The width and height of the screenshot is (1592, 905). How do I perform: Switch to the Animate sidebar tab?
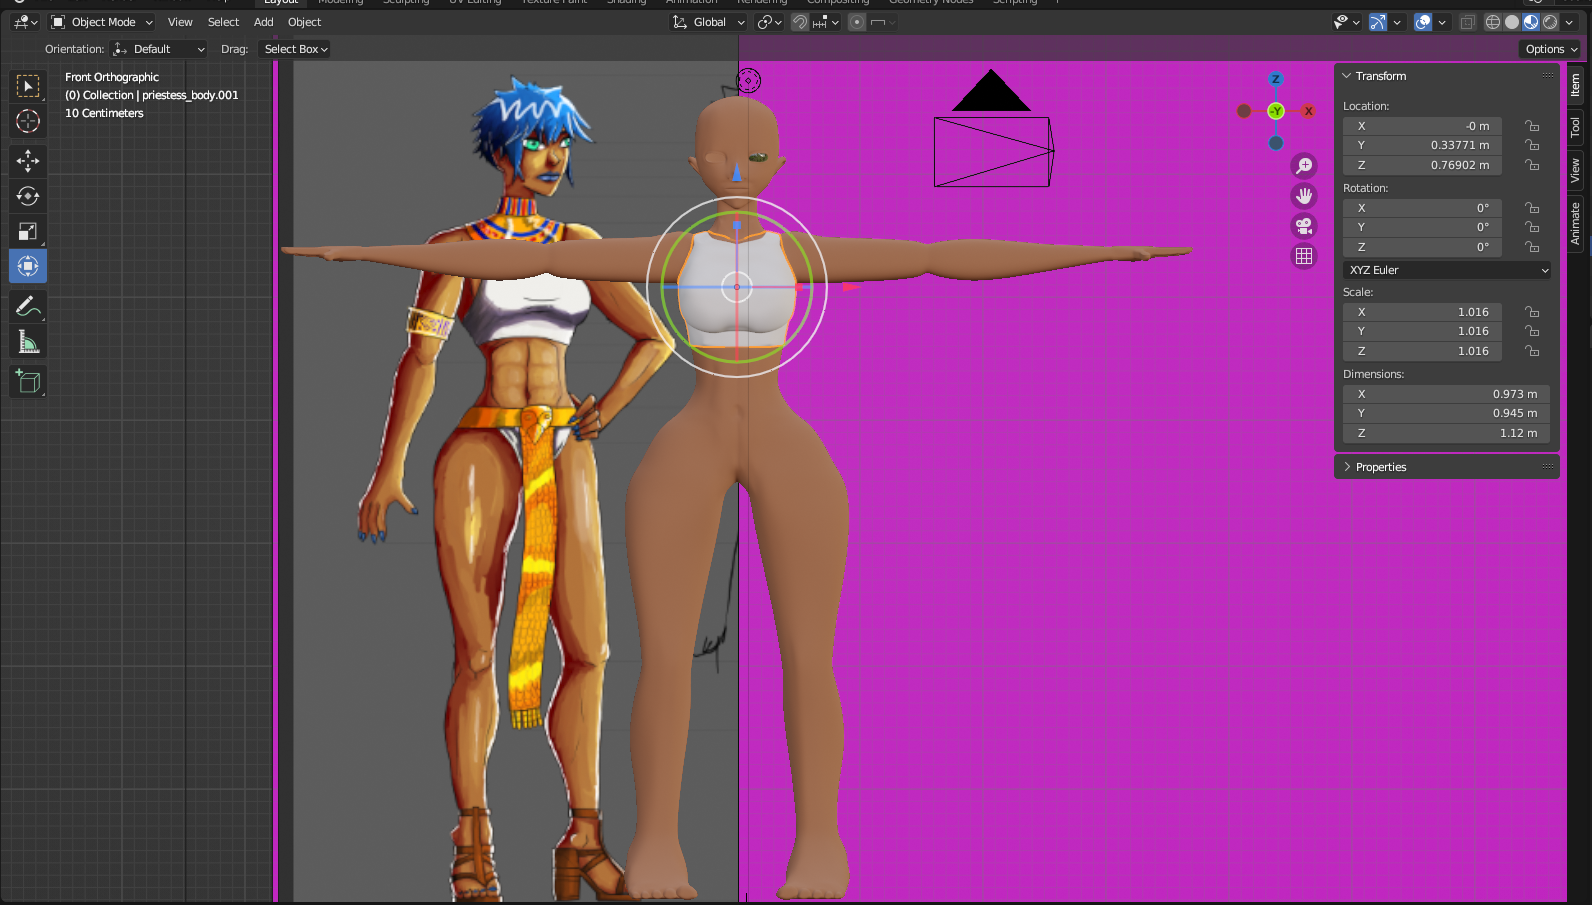[1575, 223]
